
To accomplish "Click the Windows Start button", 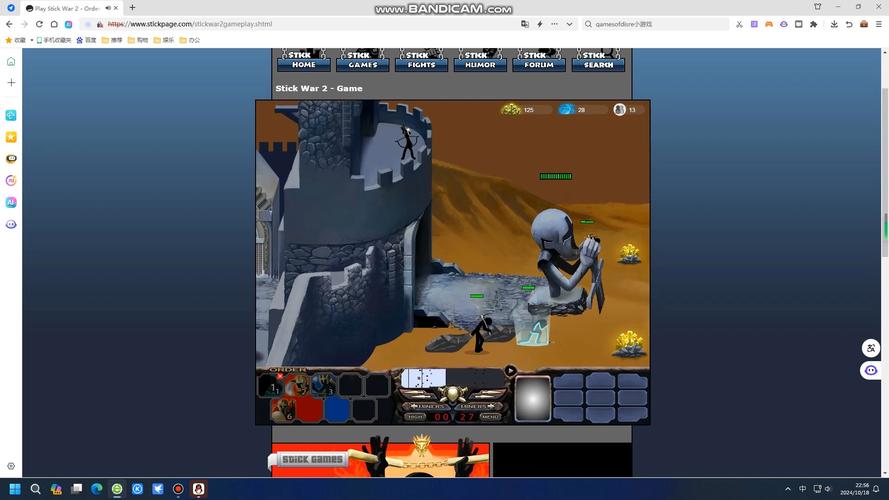I will (x=15, y=489).
